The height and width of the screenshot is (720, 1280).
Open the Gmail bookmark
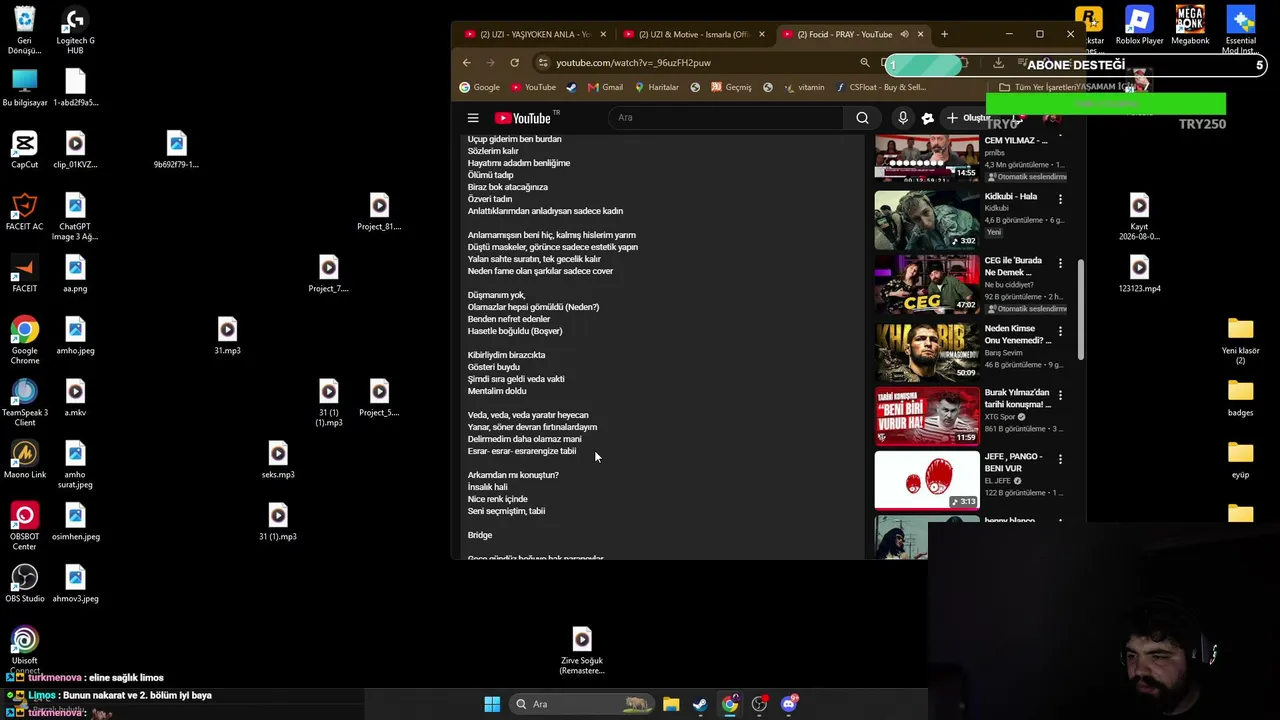coord(606,87)
